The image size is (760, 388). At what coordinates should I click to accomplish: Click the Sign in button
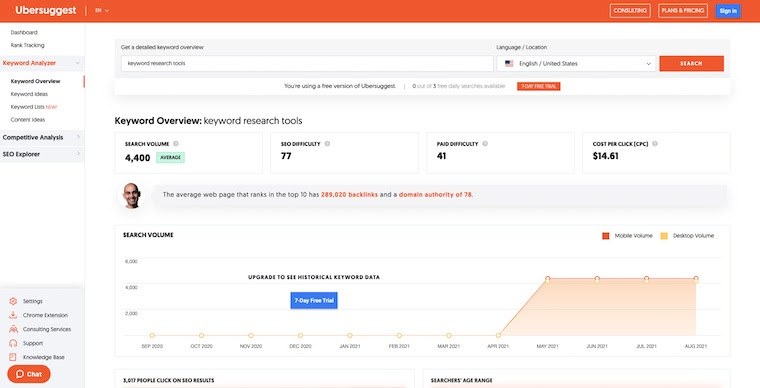coord(728,11)
